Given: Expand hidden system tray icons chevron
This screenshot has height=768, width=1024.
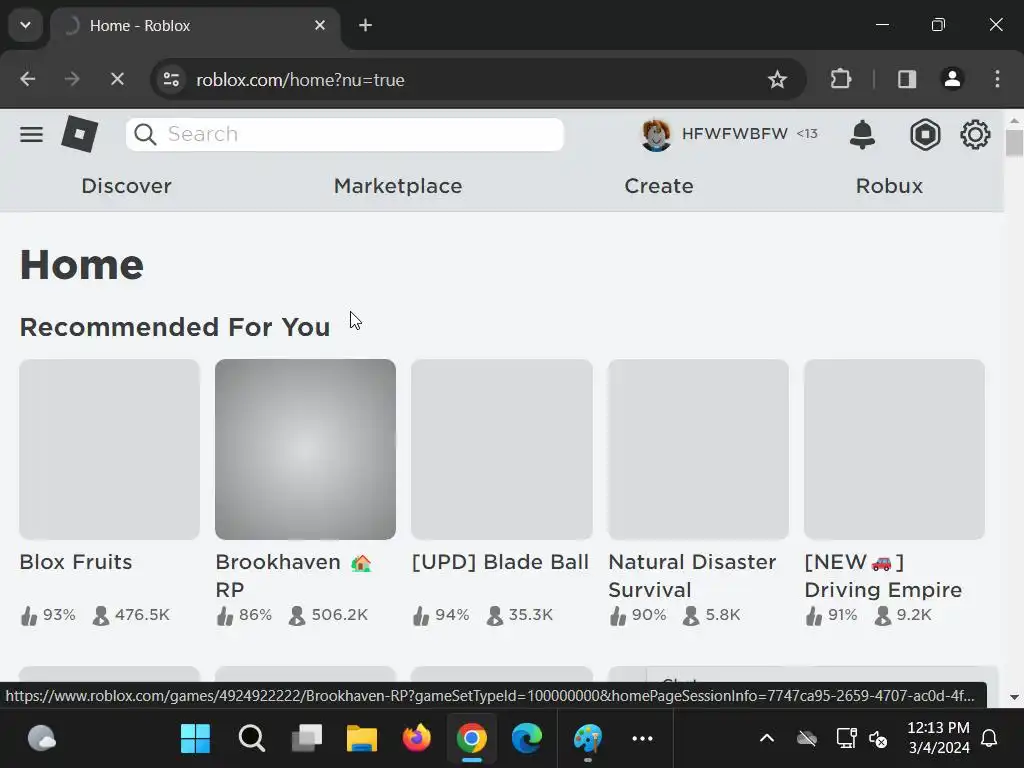Looking at the screenshot, I should point(767,739).
